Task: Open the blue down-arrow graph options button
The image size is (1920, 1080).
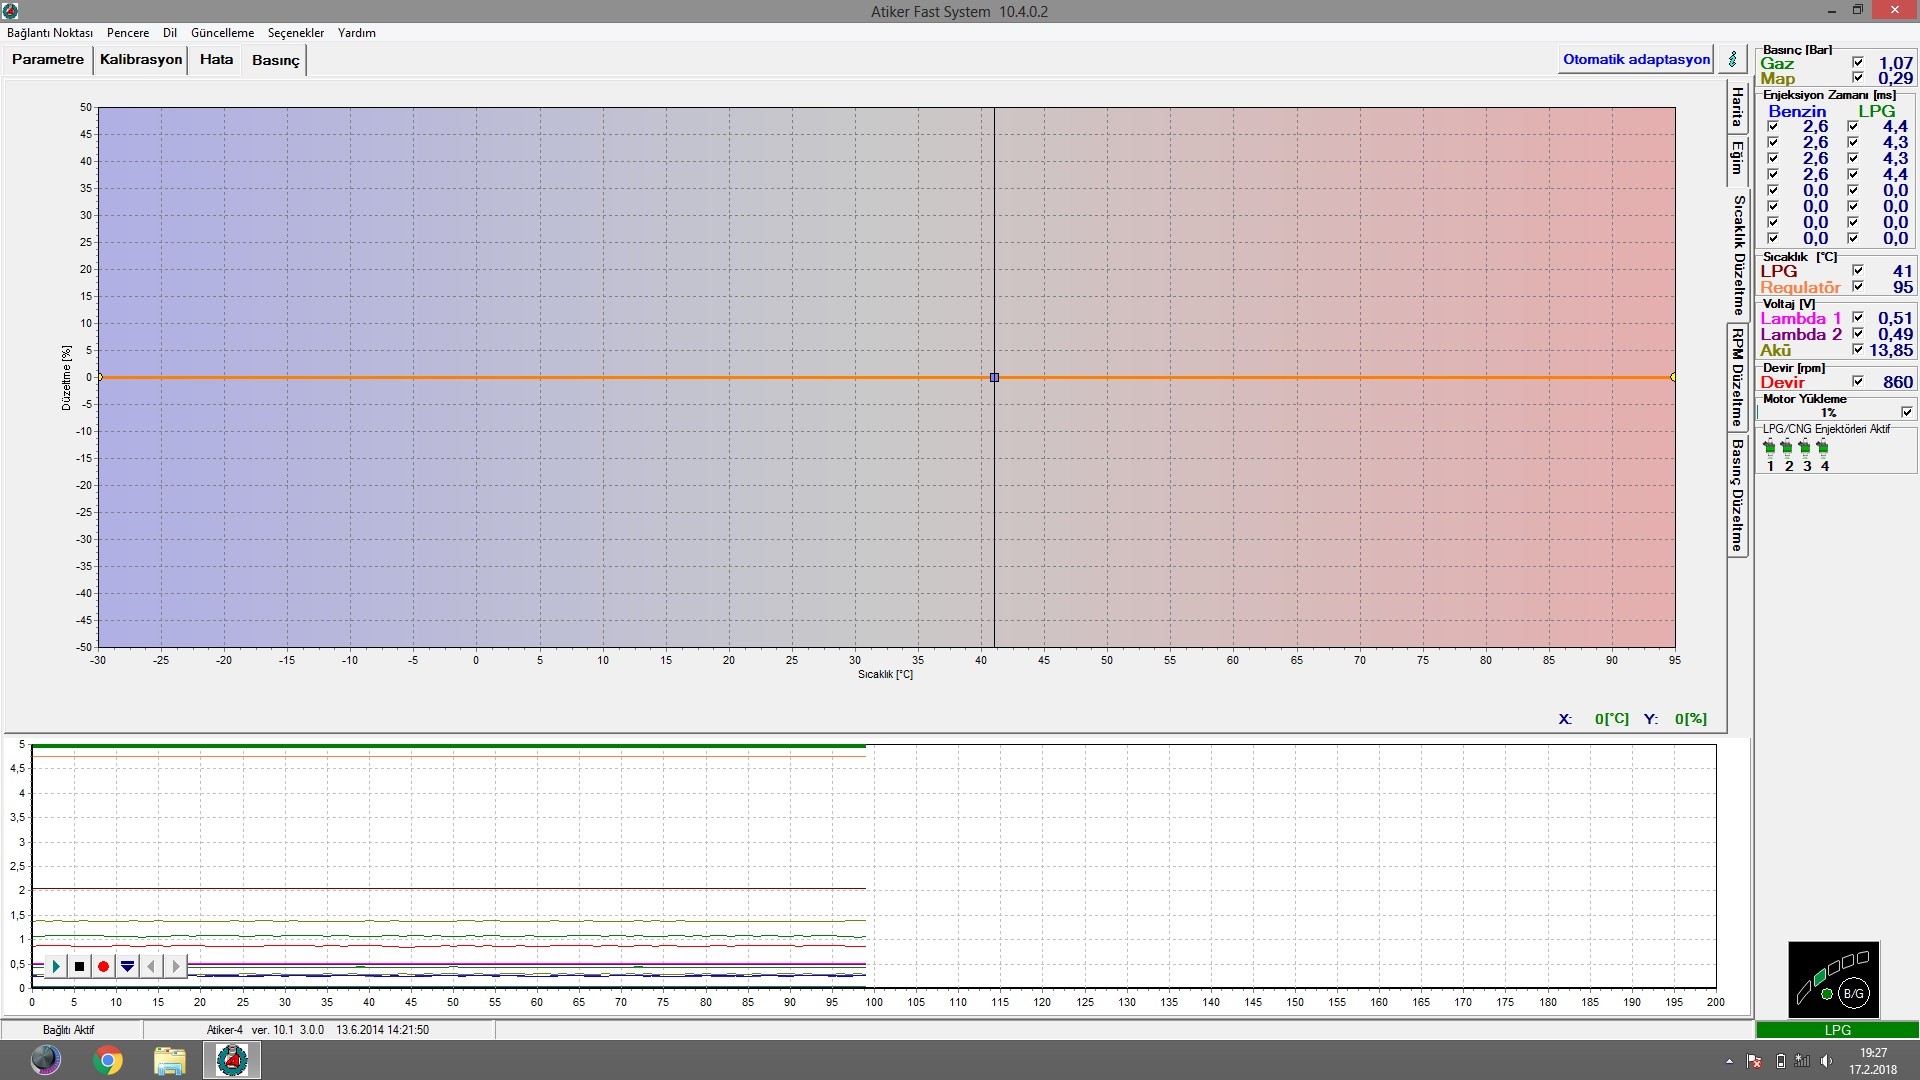Action: 127,966
